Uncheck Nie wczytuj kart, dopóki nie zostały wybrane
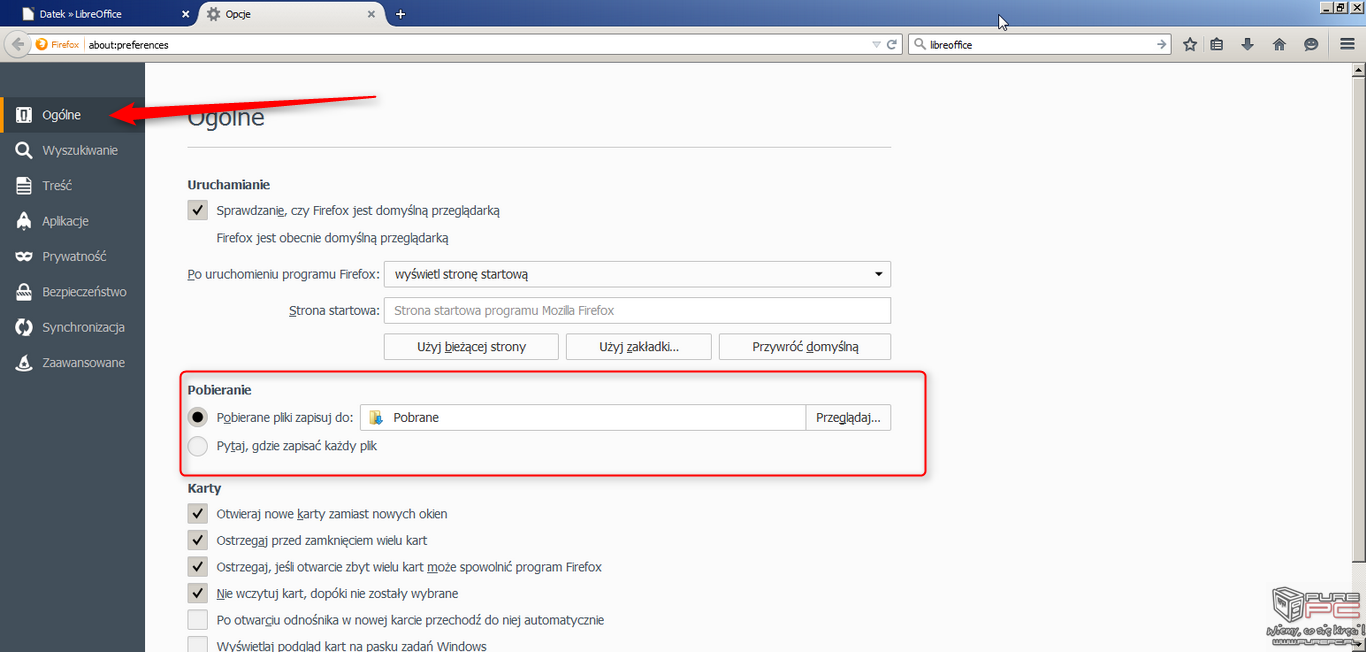The height and width of the screenshot is (652, 1366). tap(198, 594)
